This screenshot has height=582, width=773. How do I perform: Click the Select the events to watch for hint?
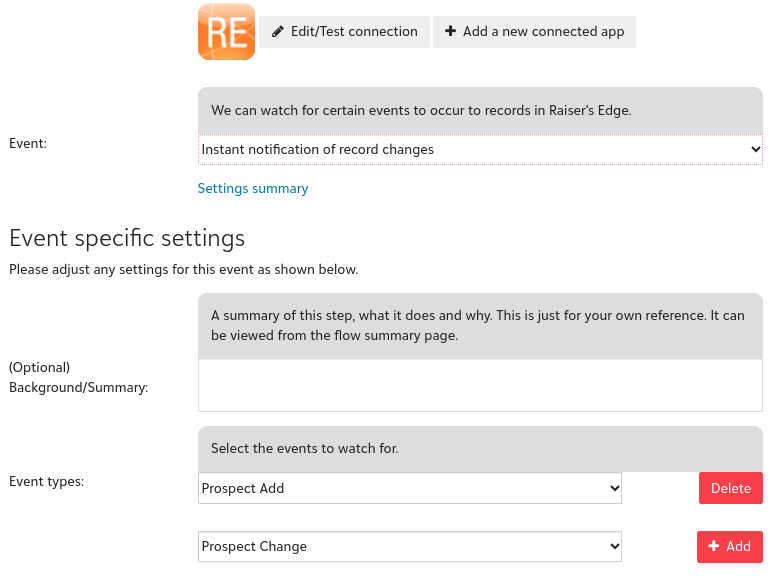pyautogui.click(x=305, y=448)
